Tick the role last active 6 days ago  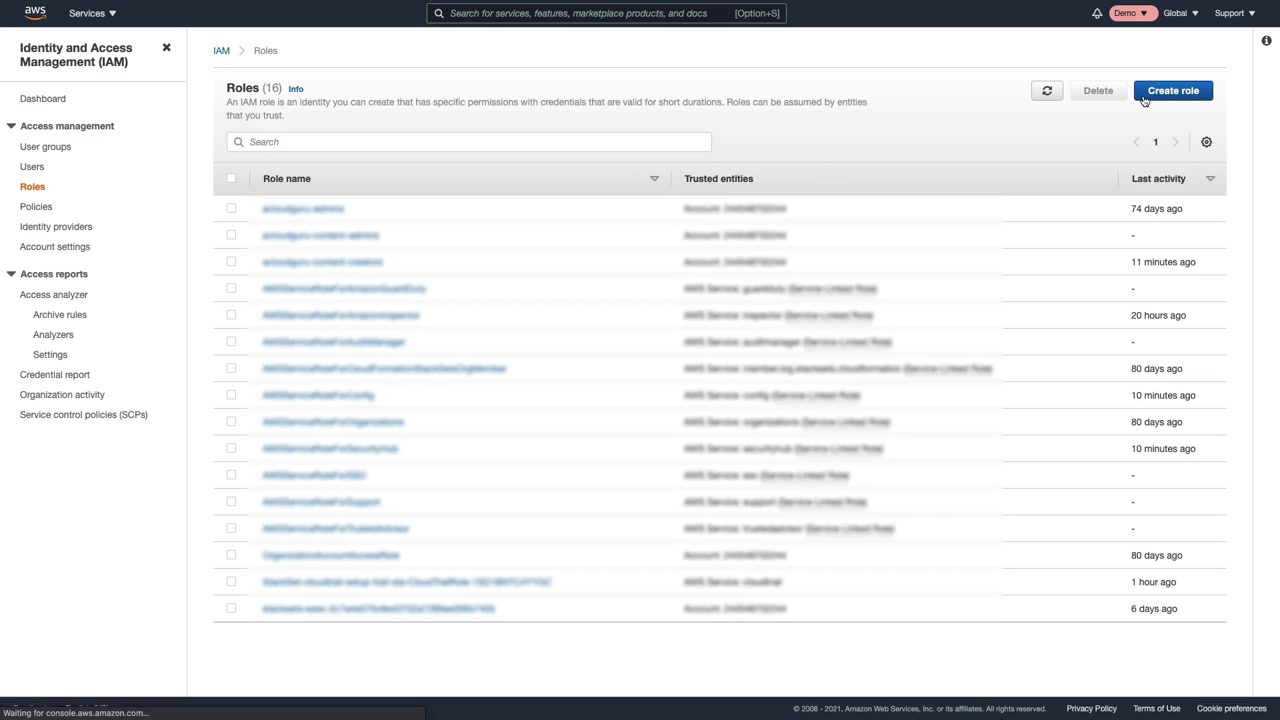pyautogui.click(x=231, y=608)
